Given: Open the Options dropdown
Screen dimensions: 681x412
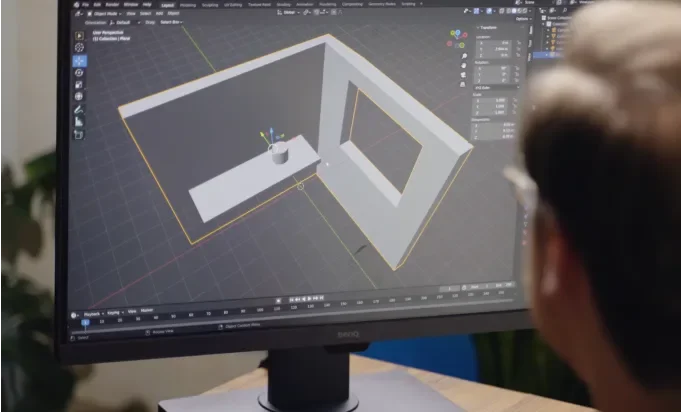Looking at the screenshot, I should click(524, 19).
